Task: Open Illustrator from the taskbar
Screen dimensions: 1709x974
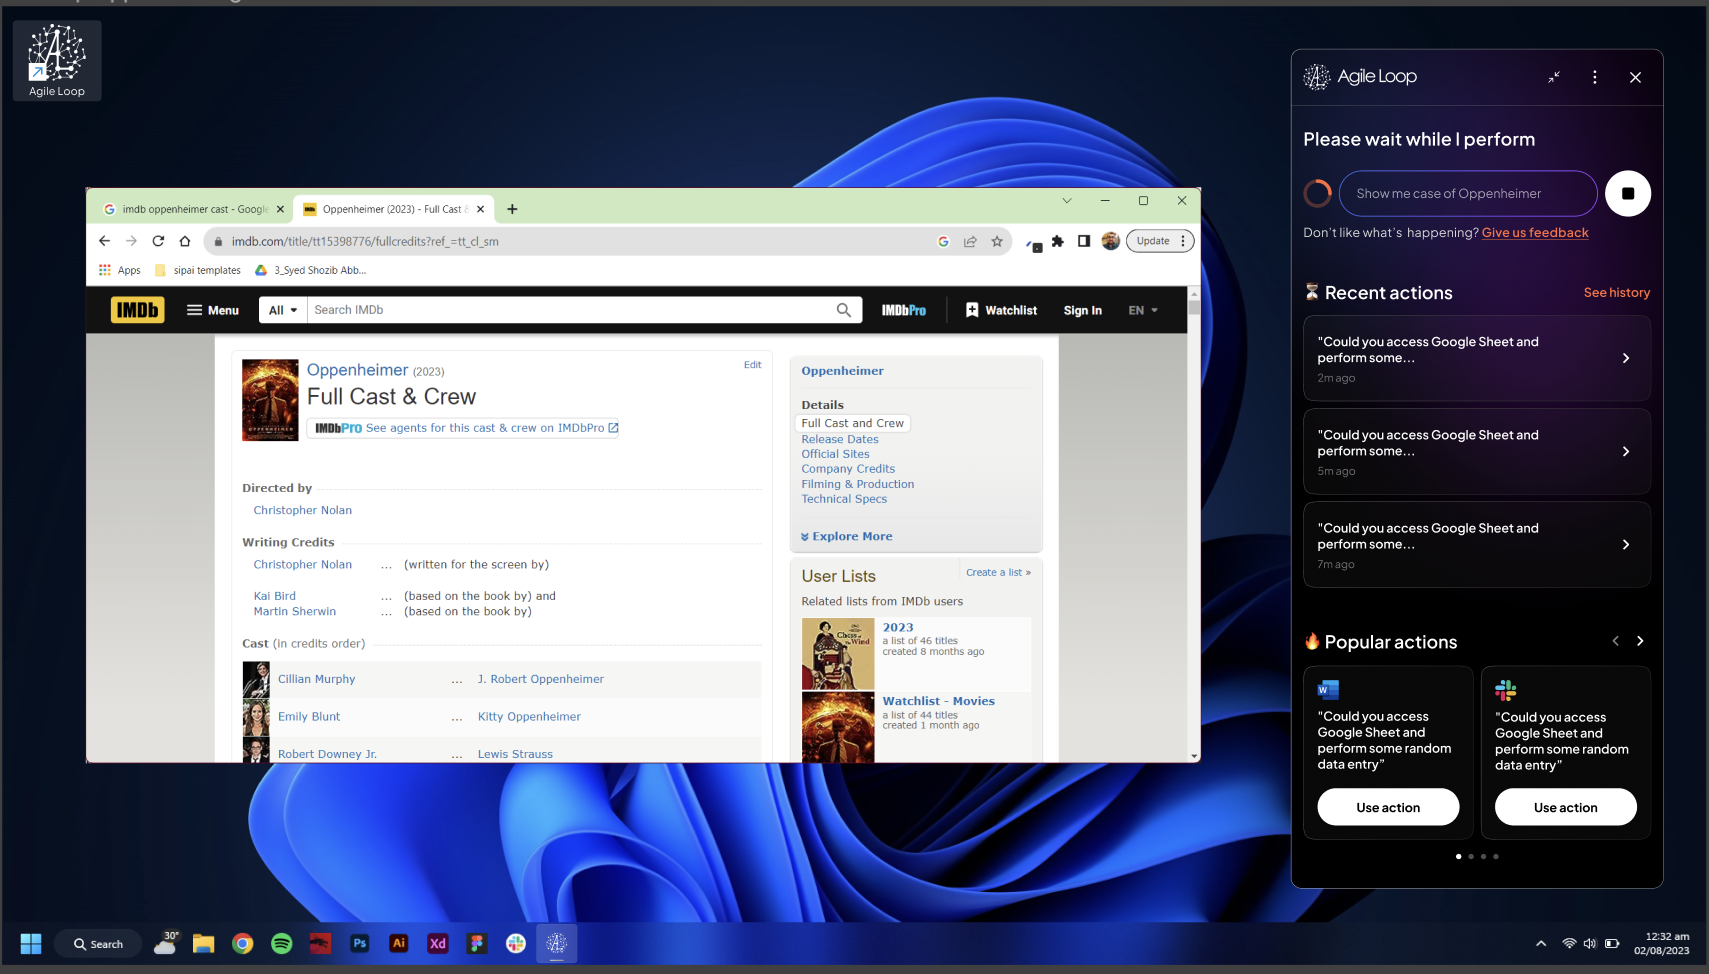Action: click(399, 943)
